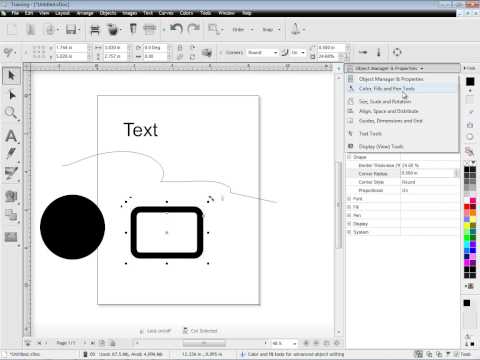This screenshot has height=360, width=480.
Task: Click the paint bucket icon in toolbar
Action: point(113,30)
